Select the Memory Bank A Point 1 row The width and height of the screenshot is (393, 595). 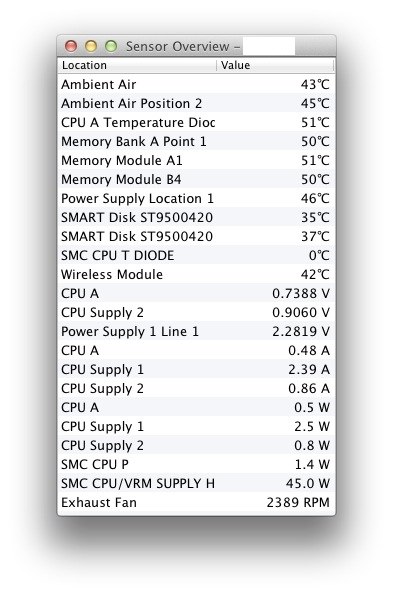click(x=196, y=141)
